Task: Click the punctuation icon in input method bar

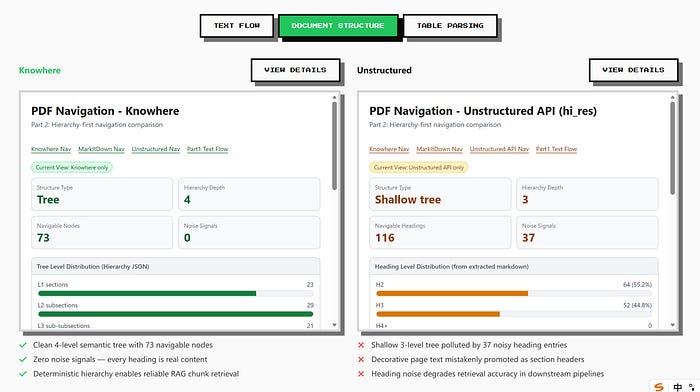Action: tap(692, 387)
